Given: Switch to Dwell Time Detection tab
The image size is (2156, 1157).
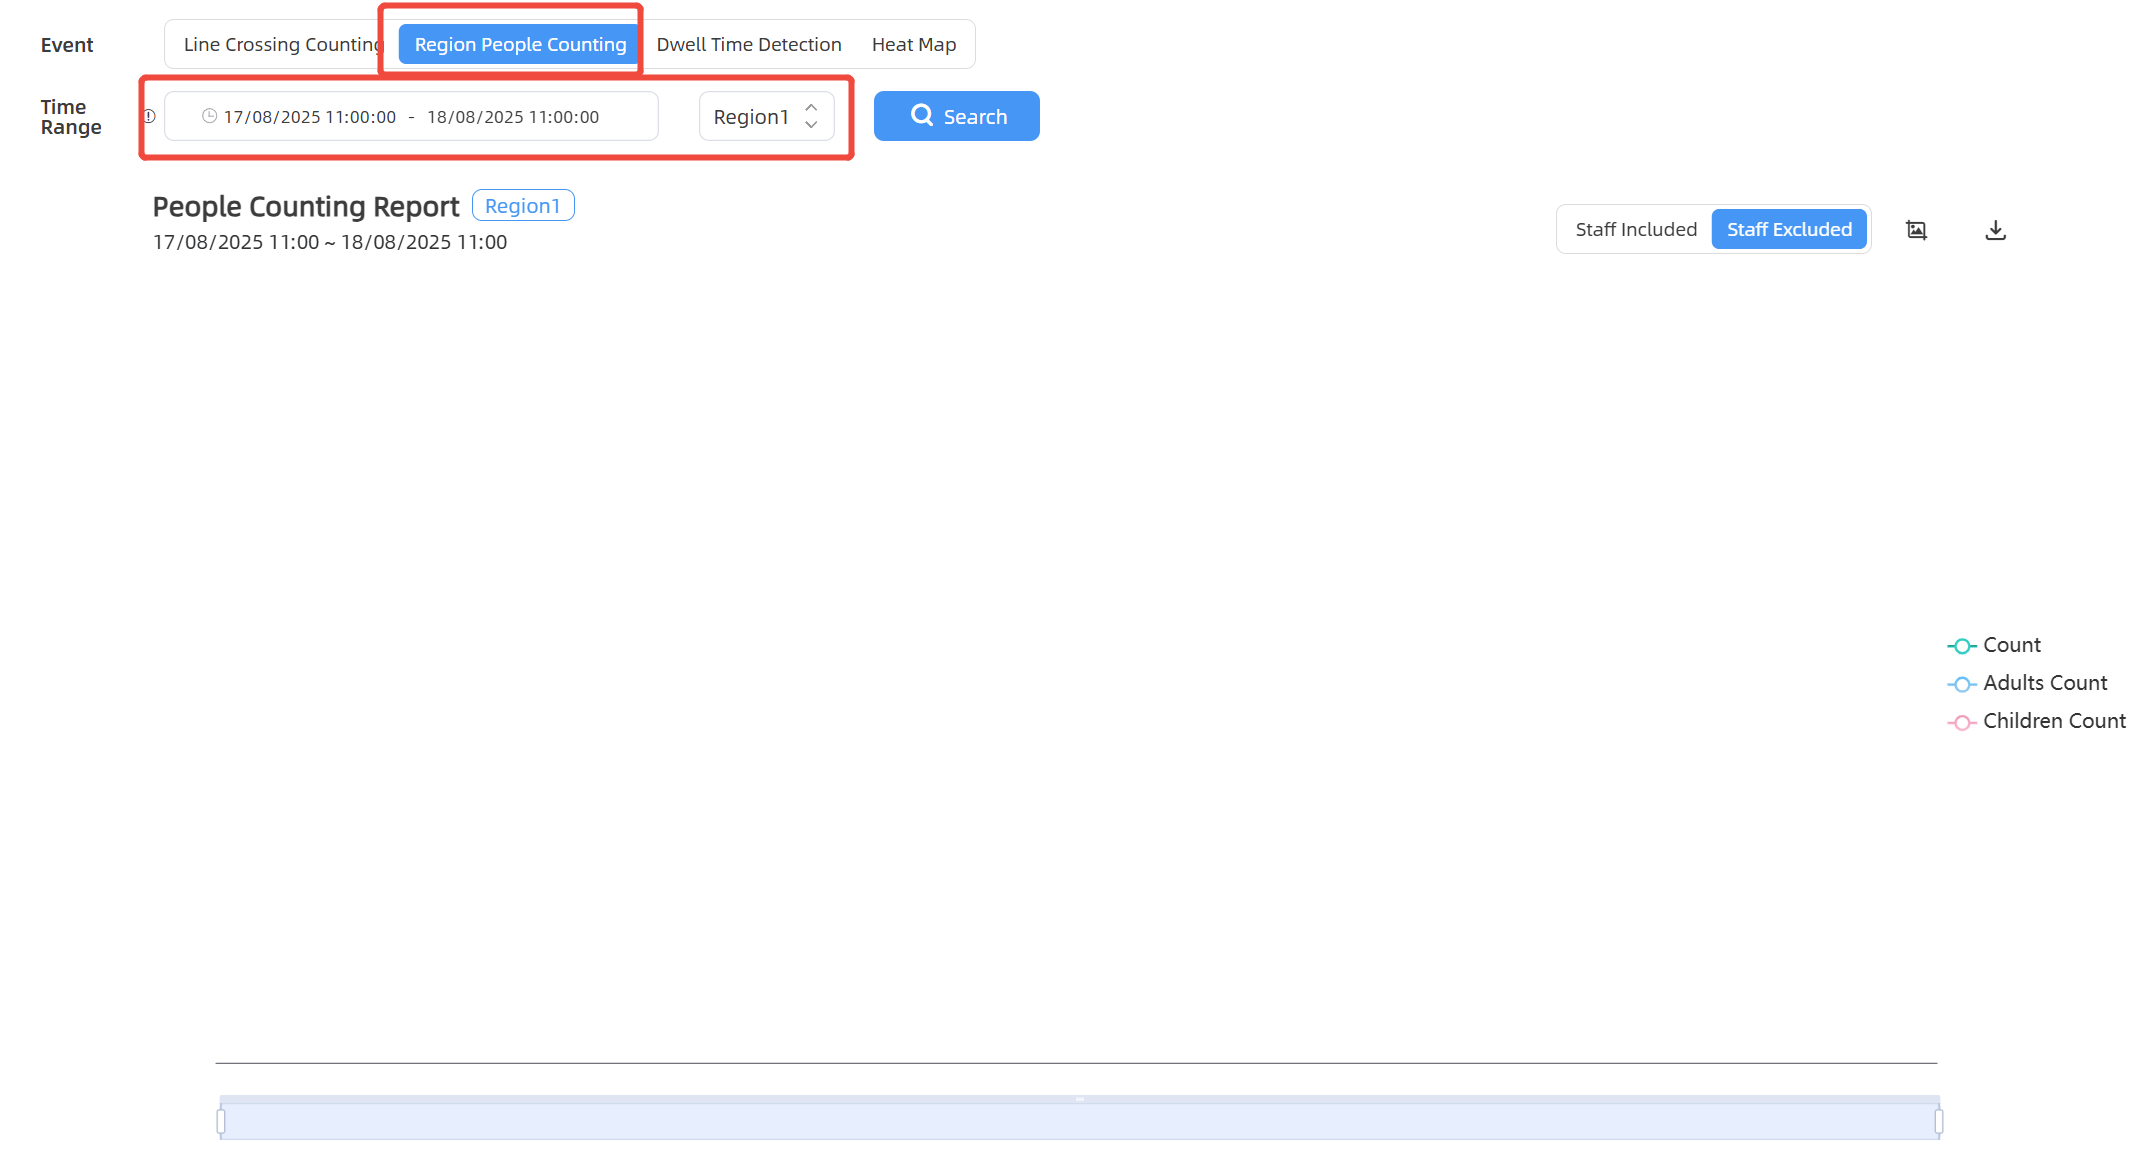Looking at the screenshot, I should 748,44.
